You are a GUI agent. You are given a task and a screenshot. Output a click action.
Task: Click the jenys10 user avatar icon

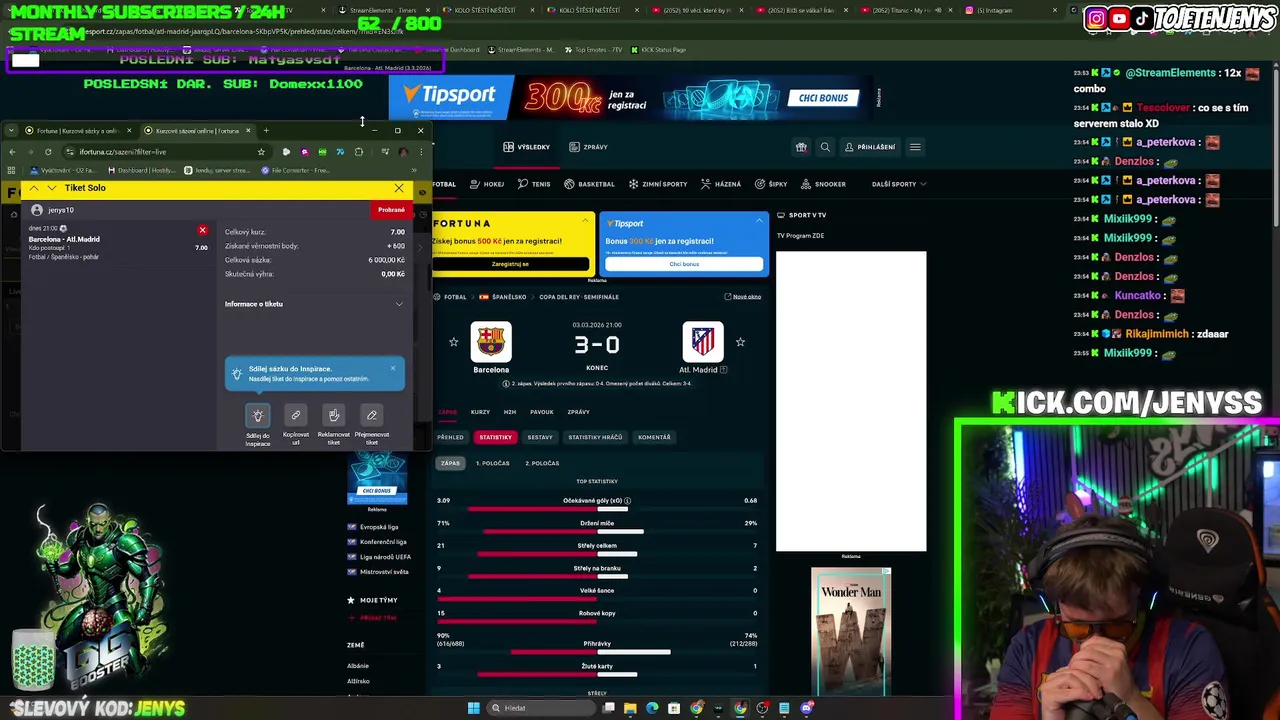tap(37, 210)
